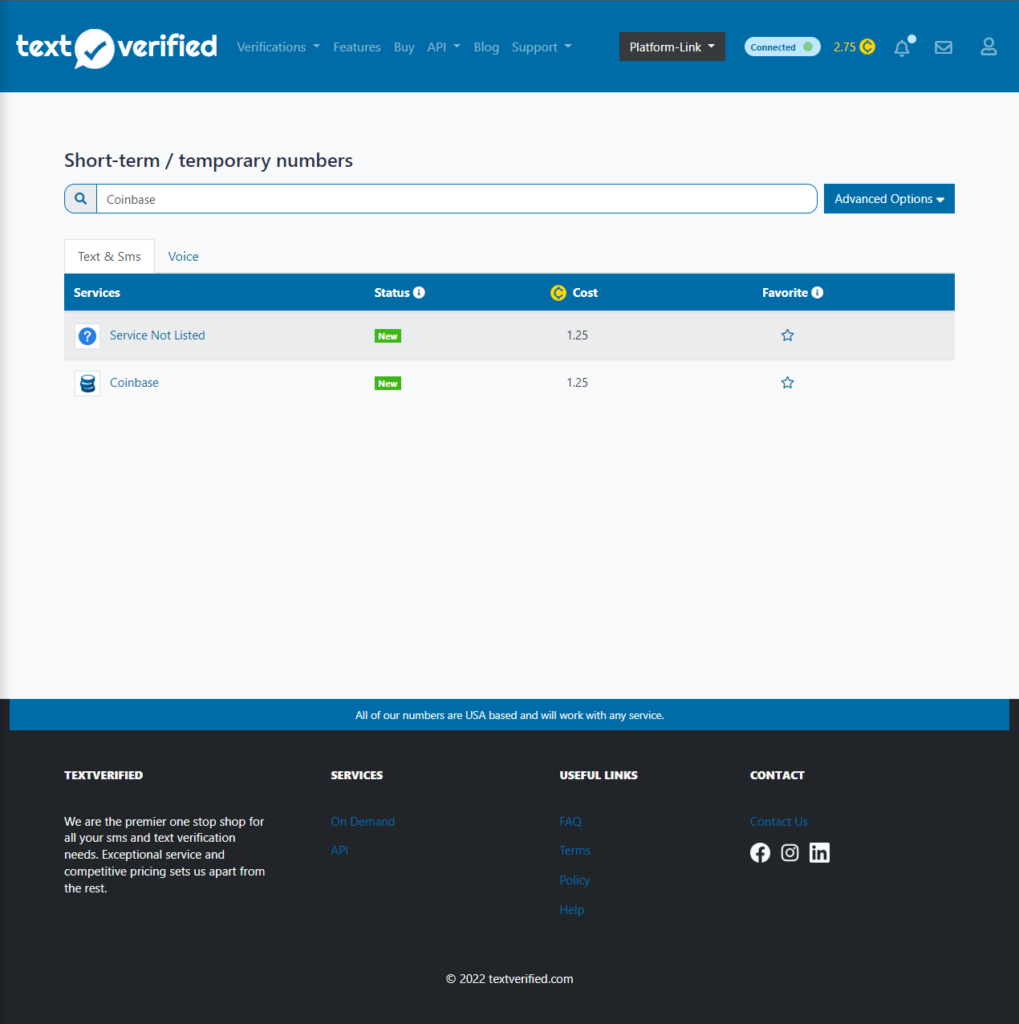
Task: Click the Services column header
Action: (x=97, y=293)
